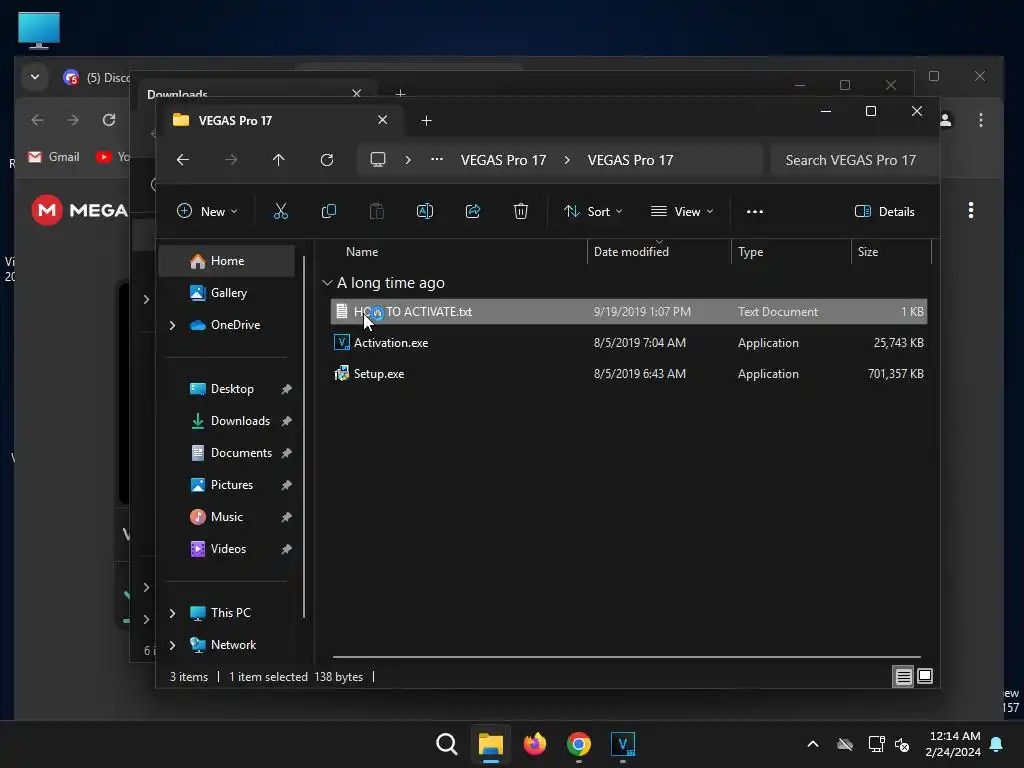Toggle the Details pane button
1024x768 pixels.
885,212
